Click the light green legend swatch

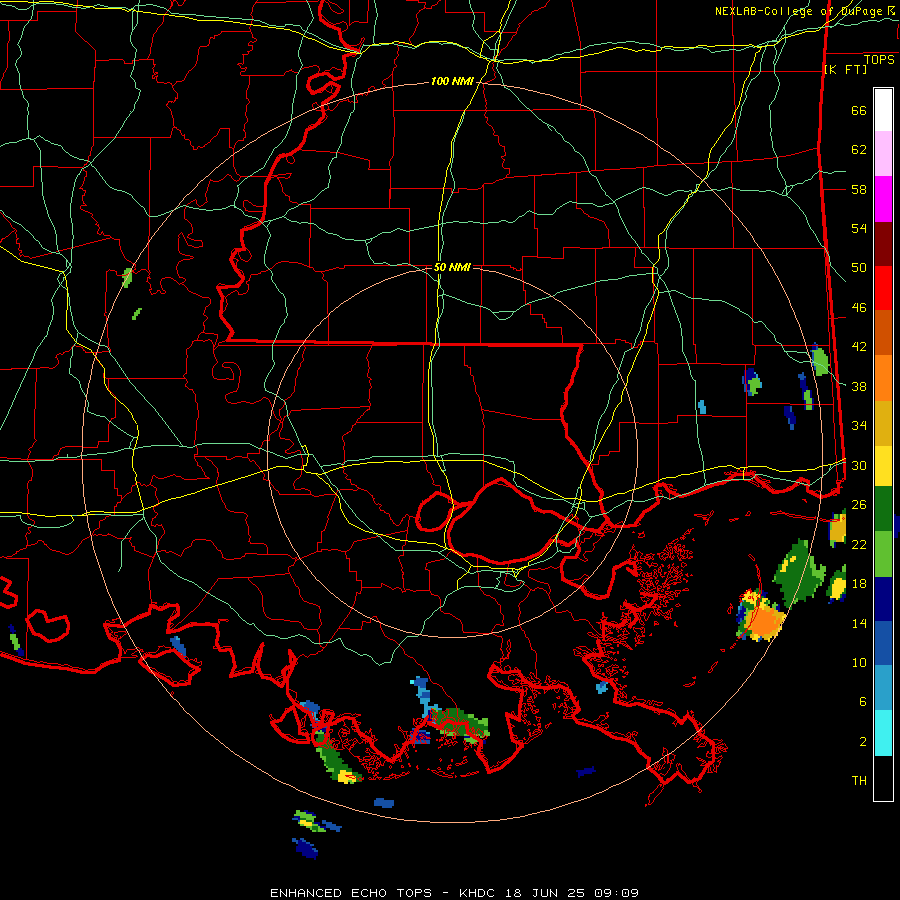(883, 554)
